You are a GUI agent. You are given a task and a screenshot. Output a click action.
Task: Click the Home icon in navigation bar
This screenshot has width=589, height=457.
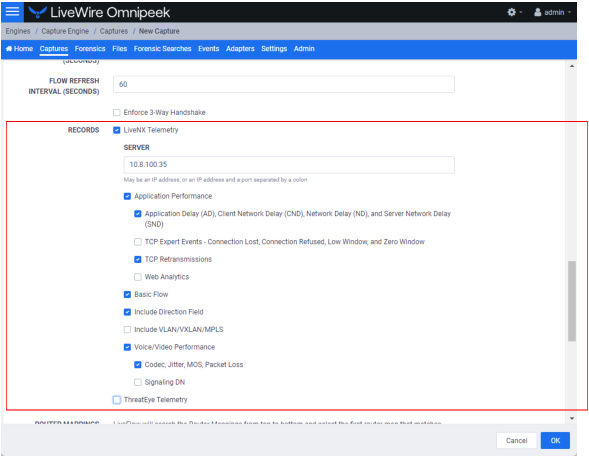pos(9,48)
